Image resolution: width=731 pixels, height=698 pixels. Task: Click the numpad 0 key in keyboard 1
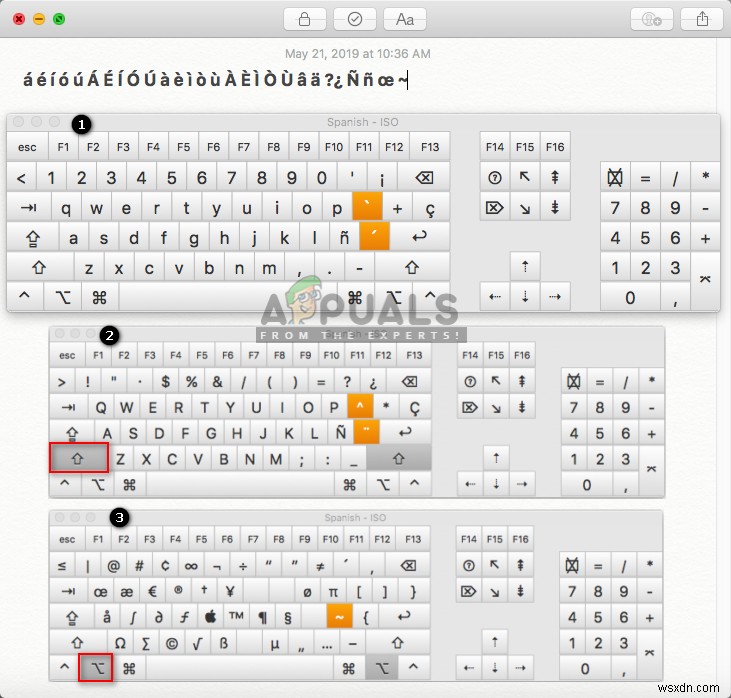pos(630,297)
